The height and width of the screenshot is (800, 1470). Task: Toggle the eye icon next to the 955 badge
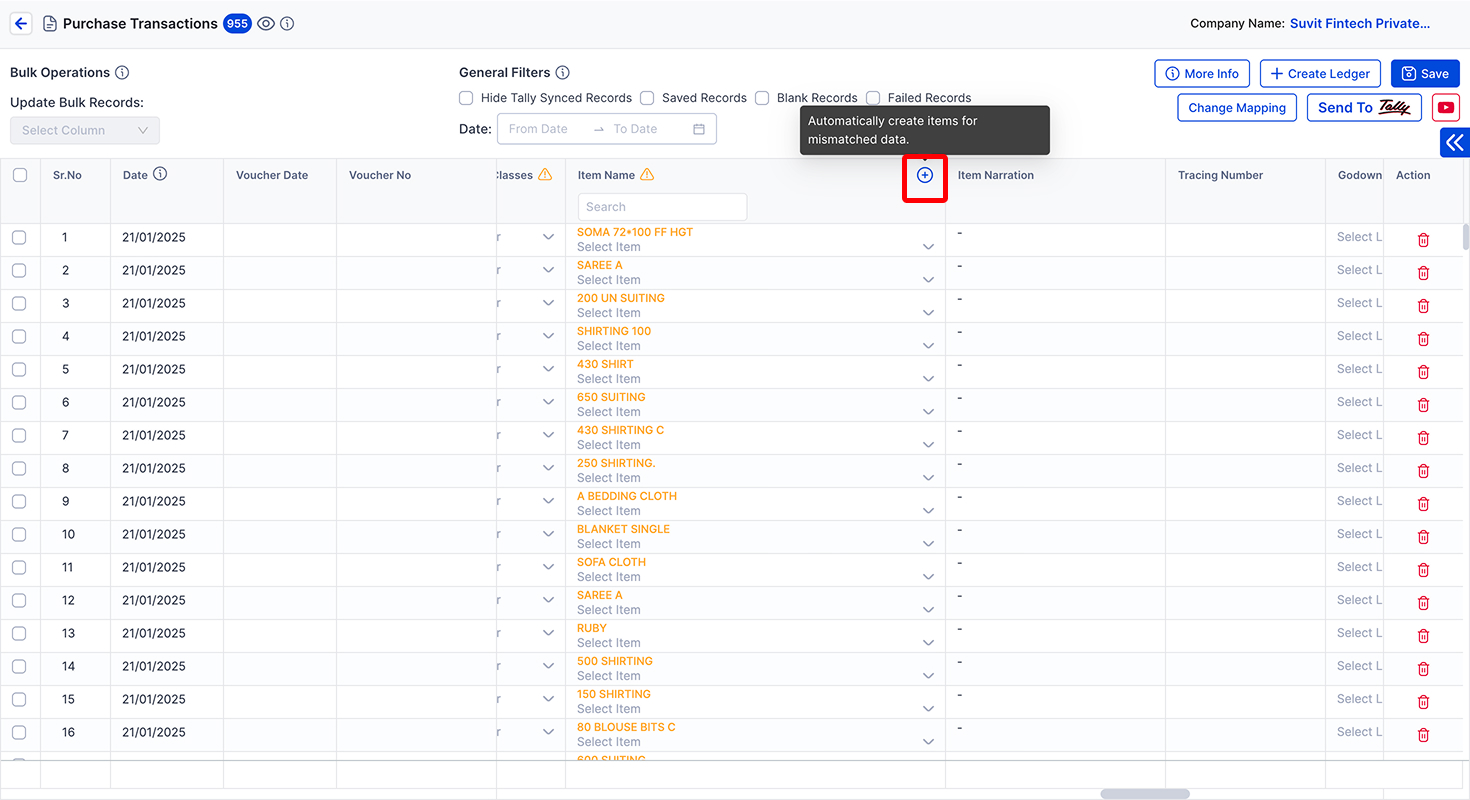click(x=266, y=23)
